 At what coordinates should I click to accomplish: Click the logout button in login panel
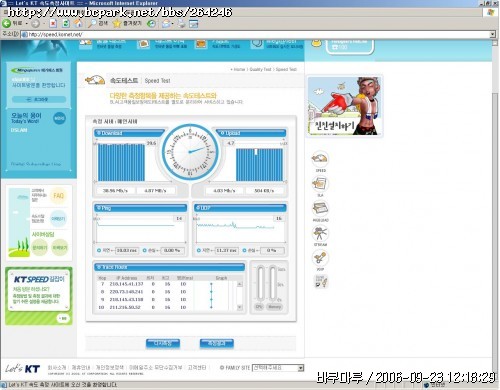[39, 99]
